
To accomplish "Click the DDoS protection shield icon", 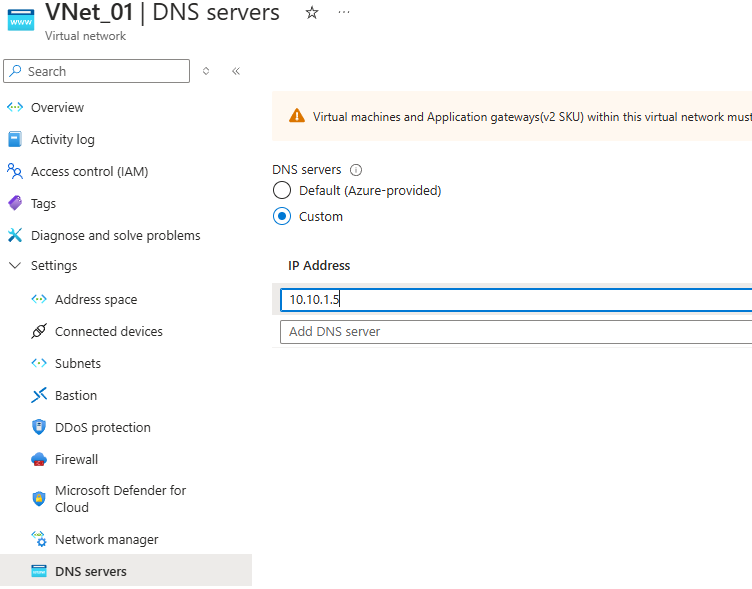I will pos(39,427).
